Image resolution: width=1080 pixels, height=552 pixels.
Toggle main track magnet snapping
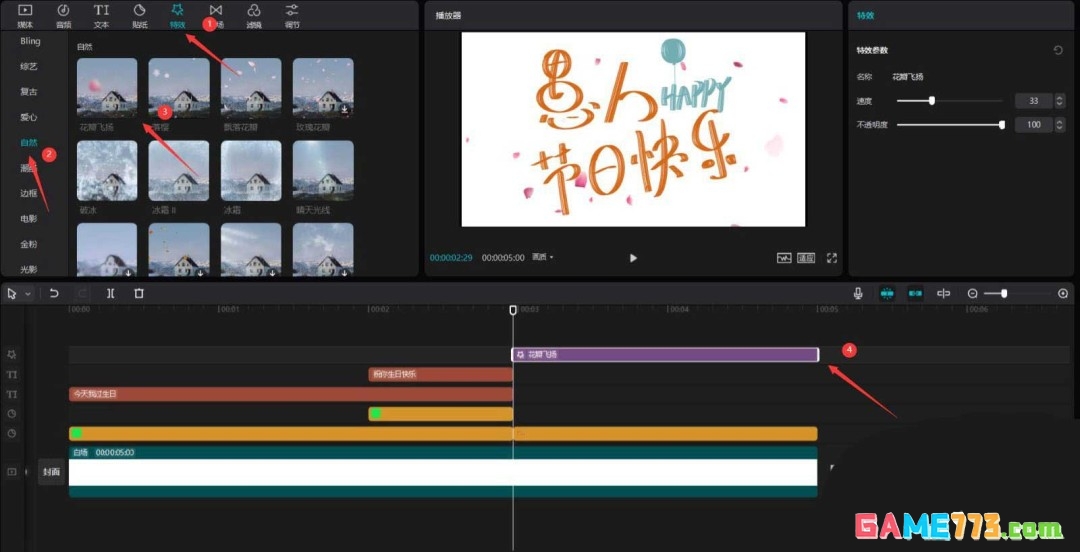point(887,294)
